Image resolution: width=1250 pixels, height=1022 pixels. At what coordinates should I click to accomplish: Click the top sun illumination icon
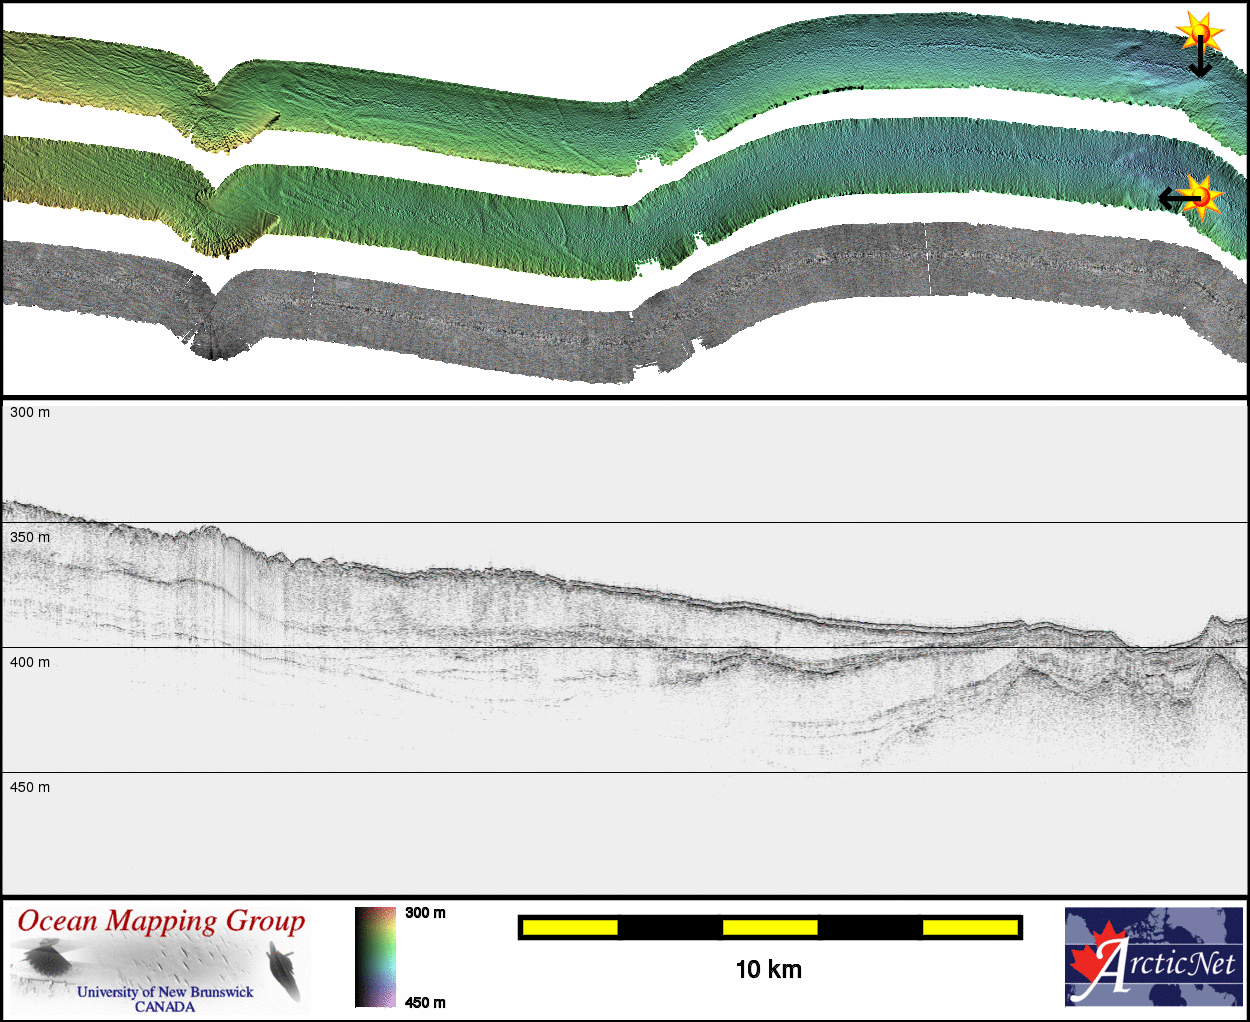coord(1199,32)
